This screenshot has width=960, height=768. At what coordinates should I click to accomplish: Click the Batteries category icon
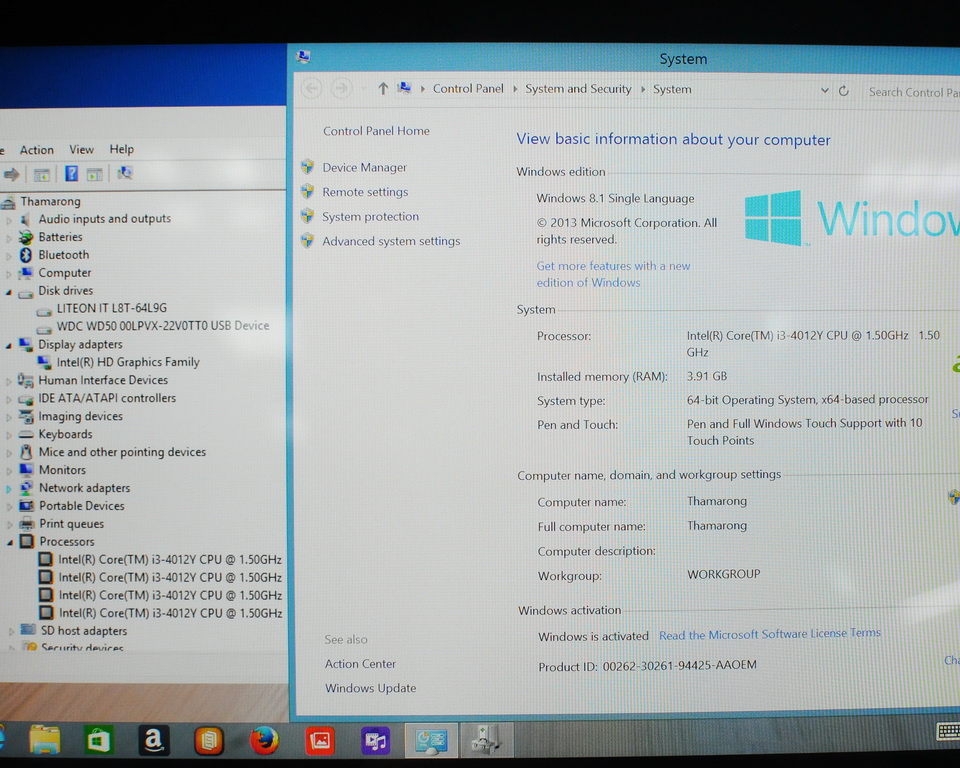[x=26, y=237]
